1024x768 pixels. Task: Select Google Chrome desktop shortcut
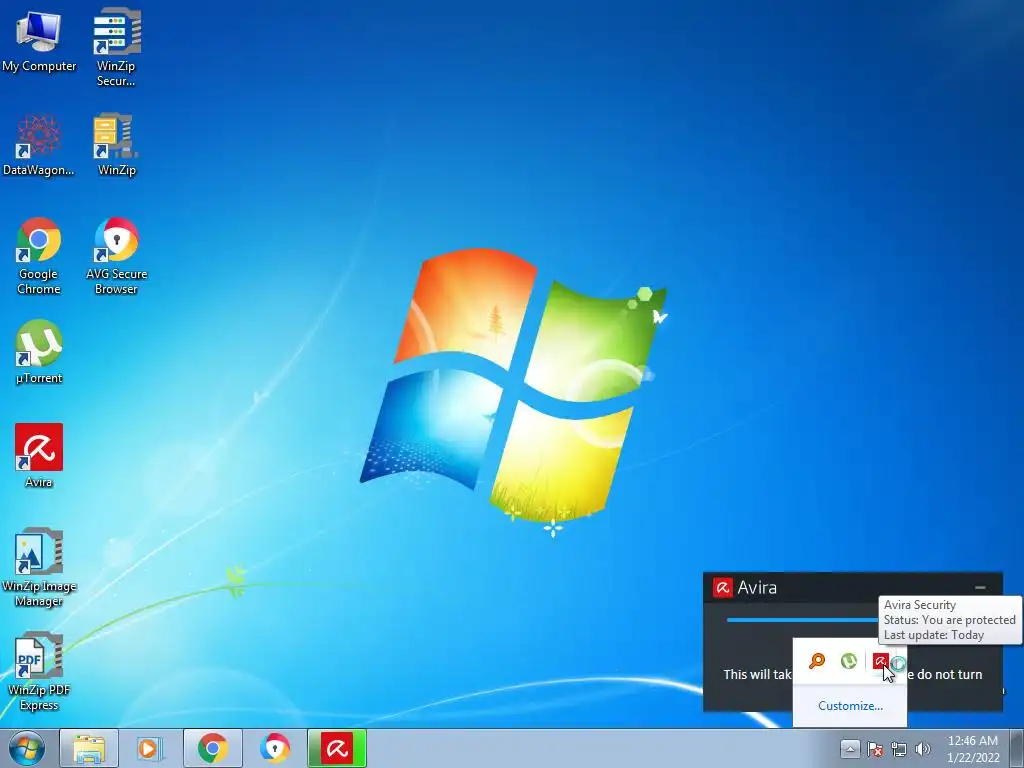tap(39, 255)
